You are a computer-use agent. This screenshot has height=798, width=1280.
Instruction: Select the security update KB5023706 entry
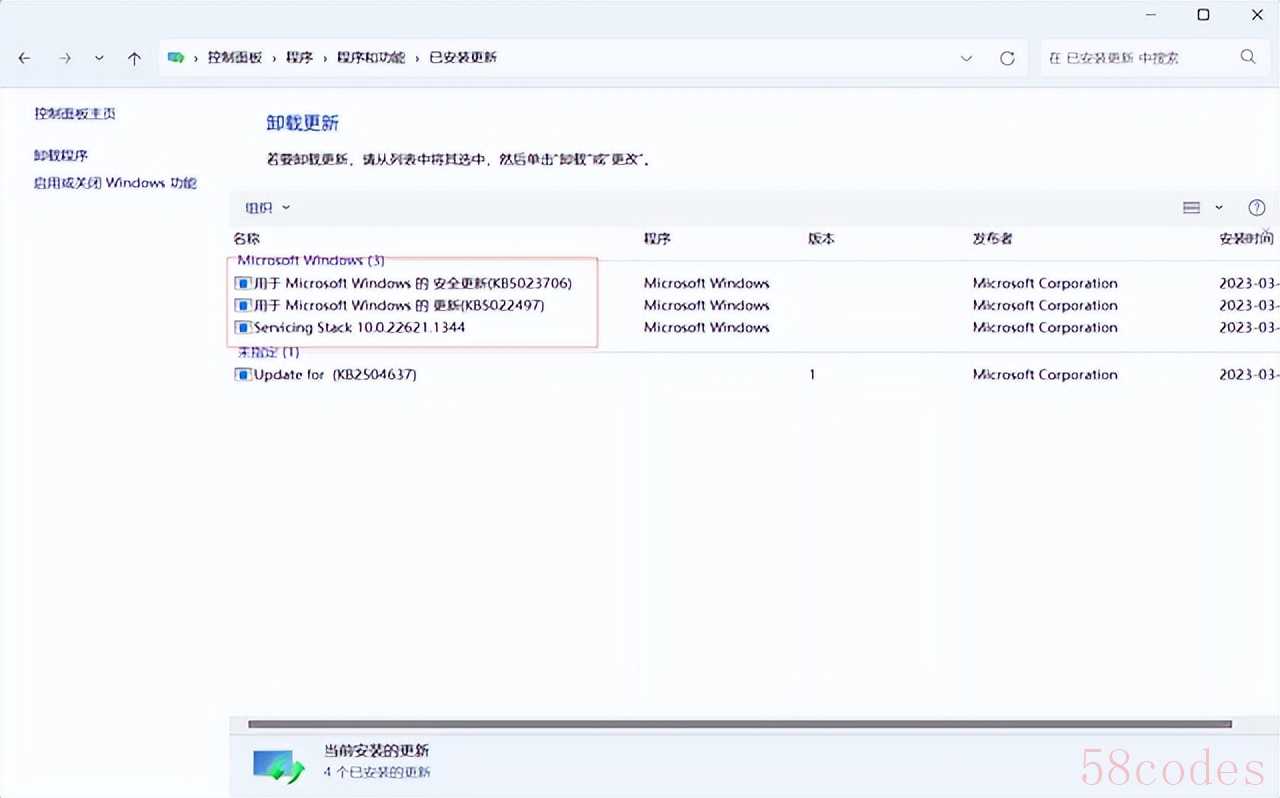412,283
